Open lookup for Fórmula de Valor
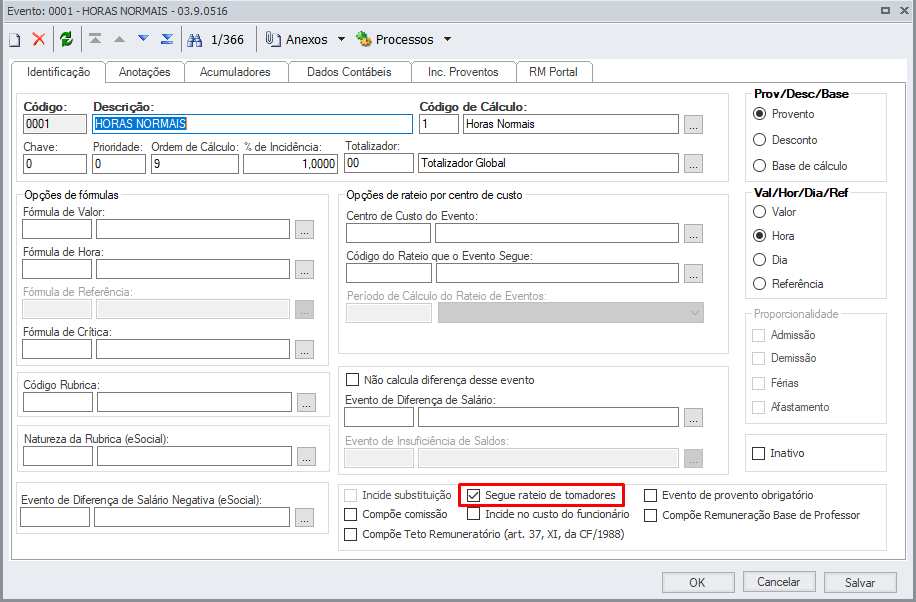916x602 pixels. pos(304,230)
